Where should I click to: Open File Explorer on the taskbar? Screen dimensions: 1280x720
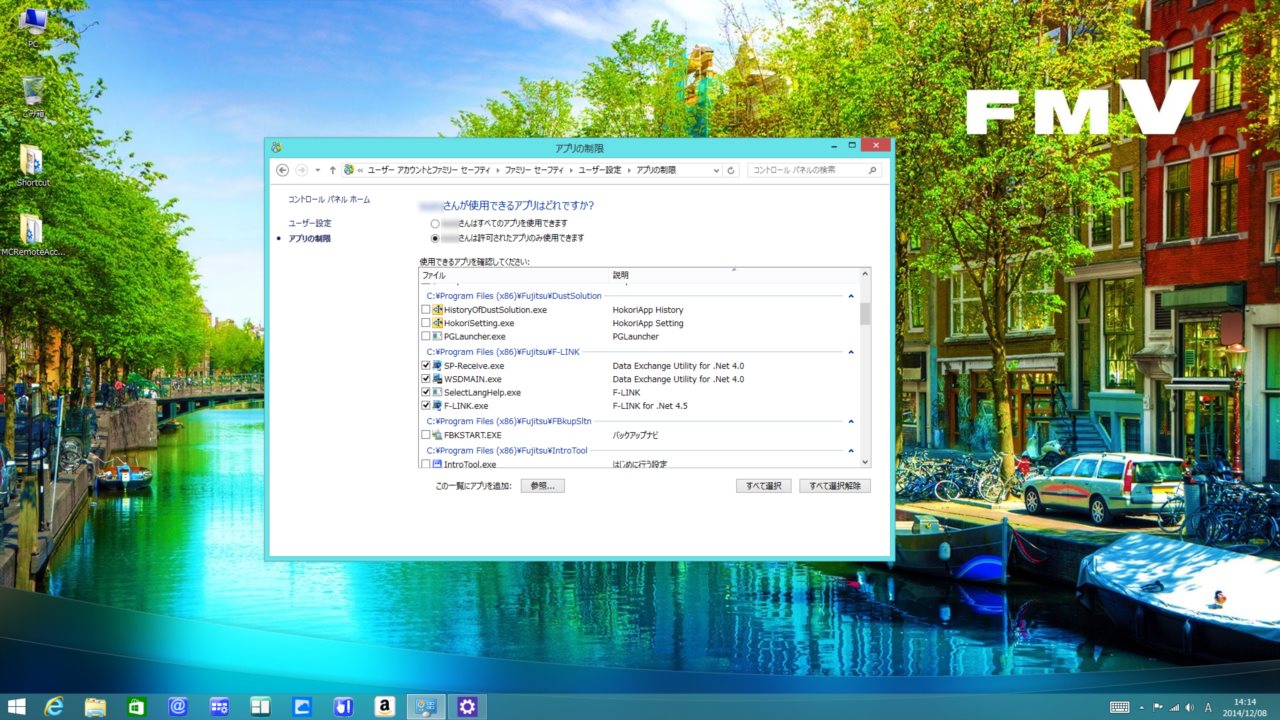coord(95,706)
